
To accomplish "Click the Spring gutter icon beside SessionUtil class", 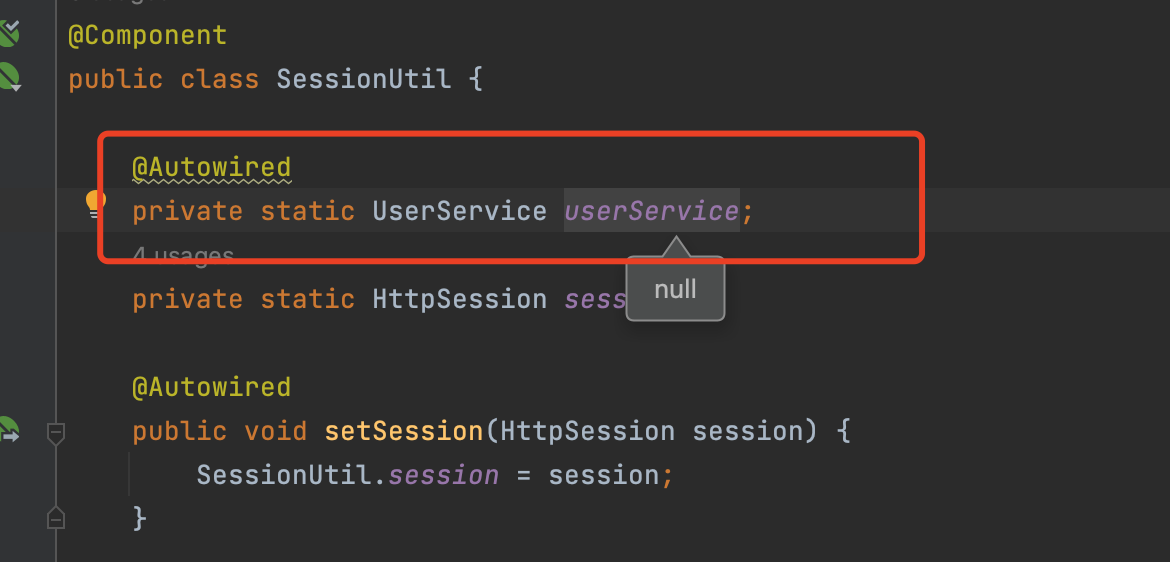I will 8,77.
